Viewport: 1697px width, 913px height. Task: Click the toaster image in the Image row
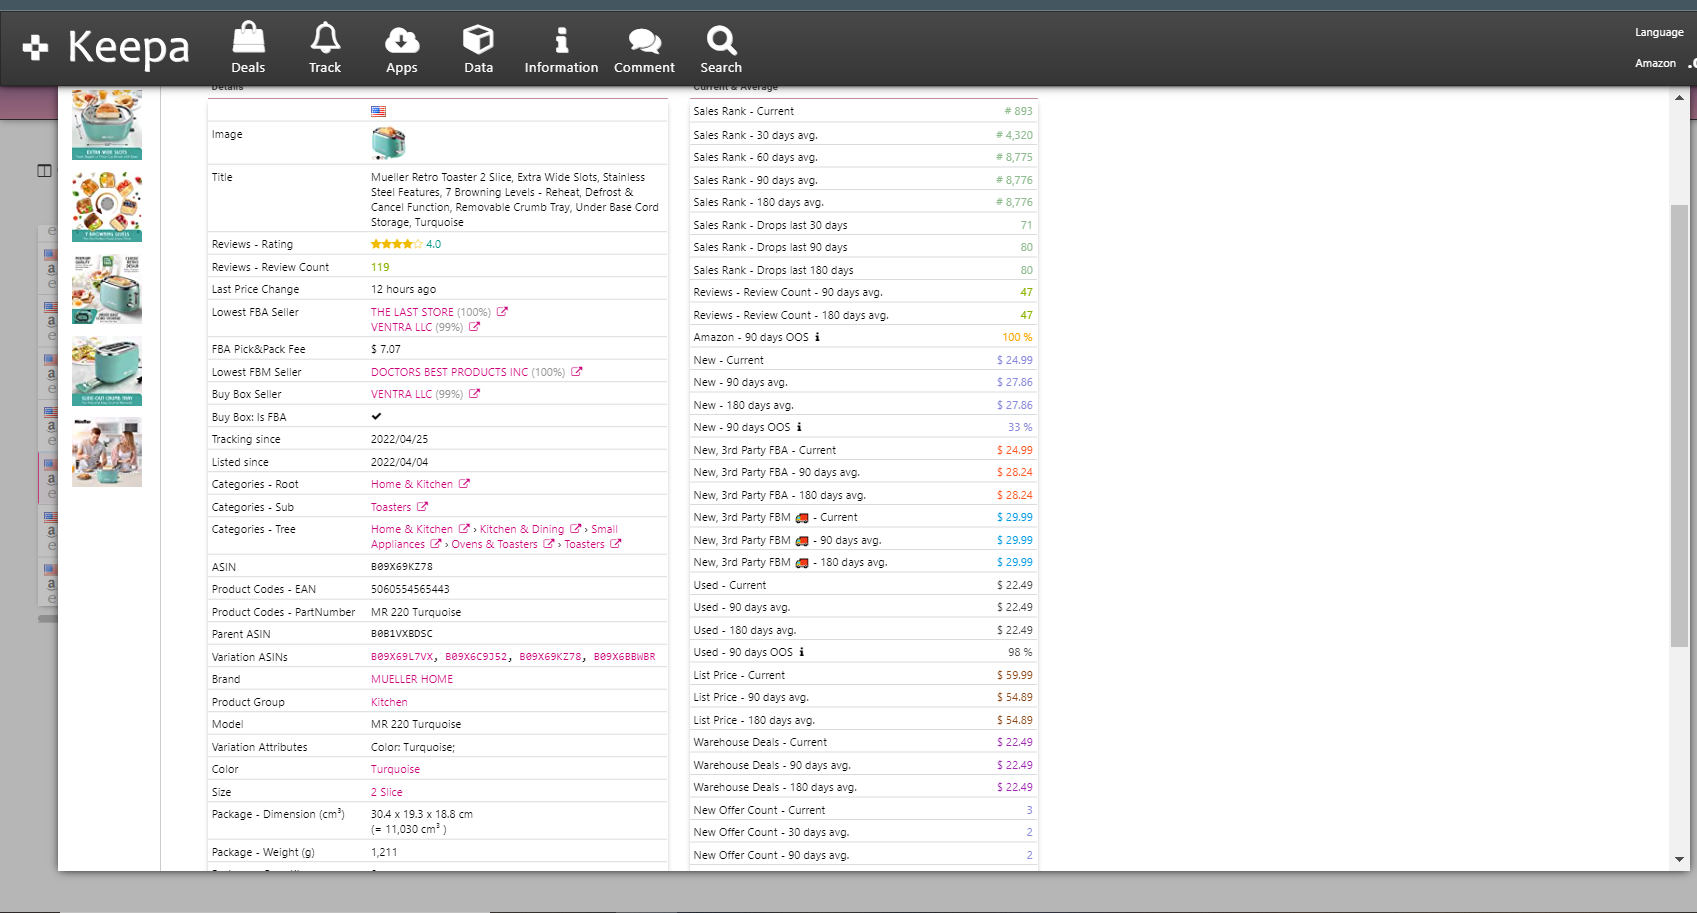click(388, 142)
